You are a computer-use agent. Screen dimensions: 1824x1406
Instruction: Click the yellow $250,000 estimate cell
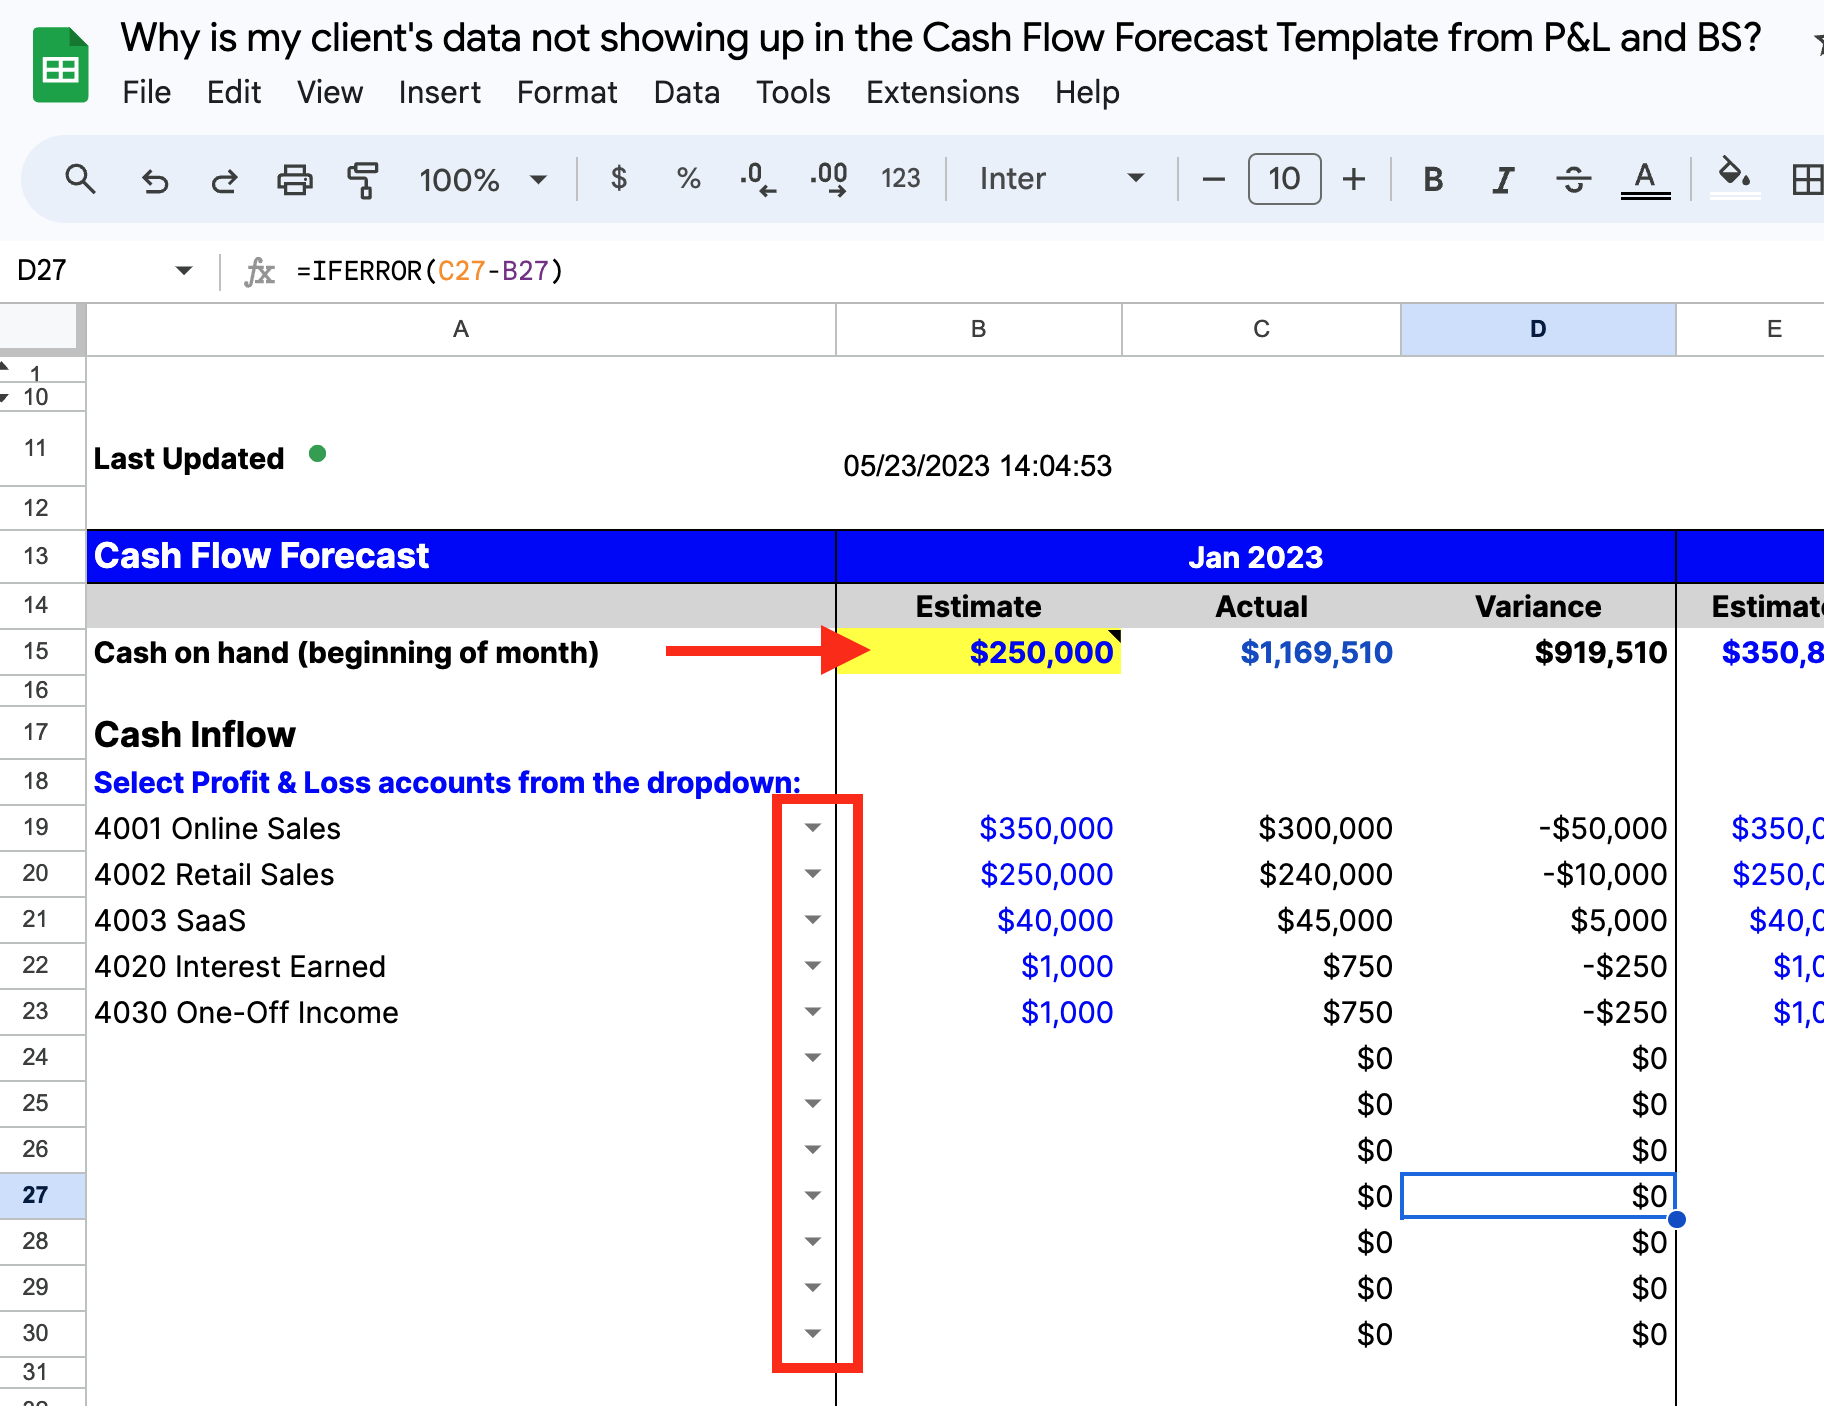[x=979, y=652]
